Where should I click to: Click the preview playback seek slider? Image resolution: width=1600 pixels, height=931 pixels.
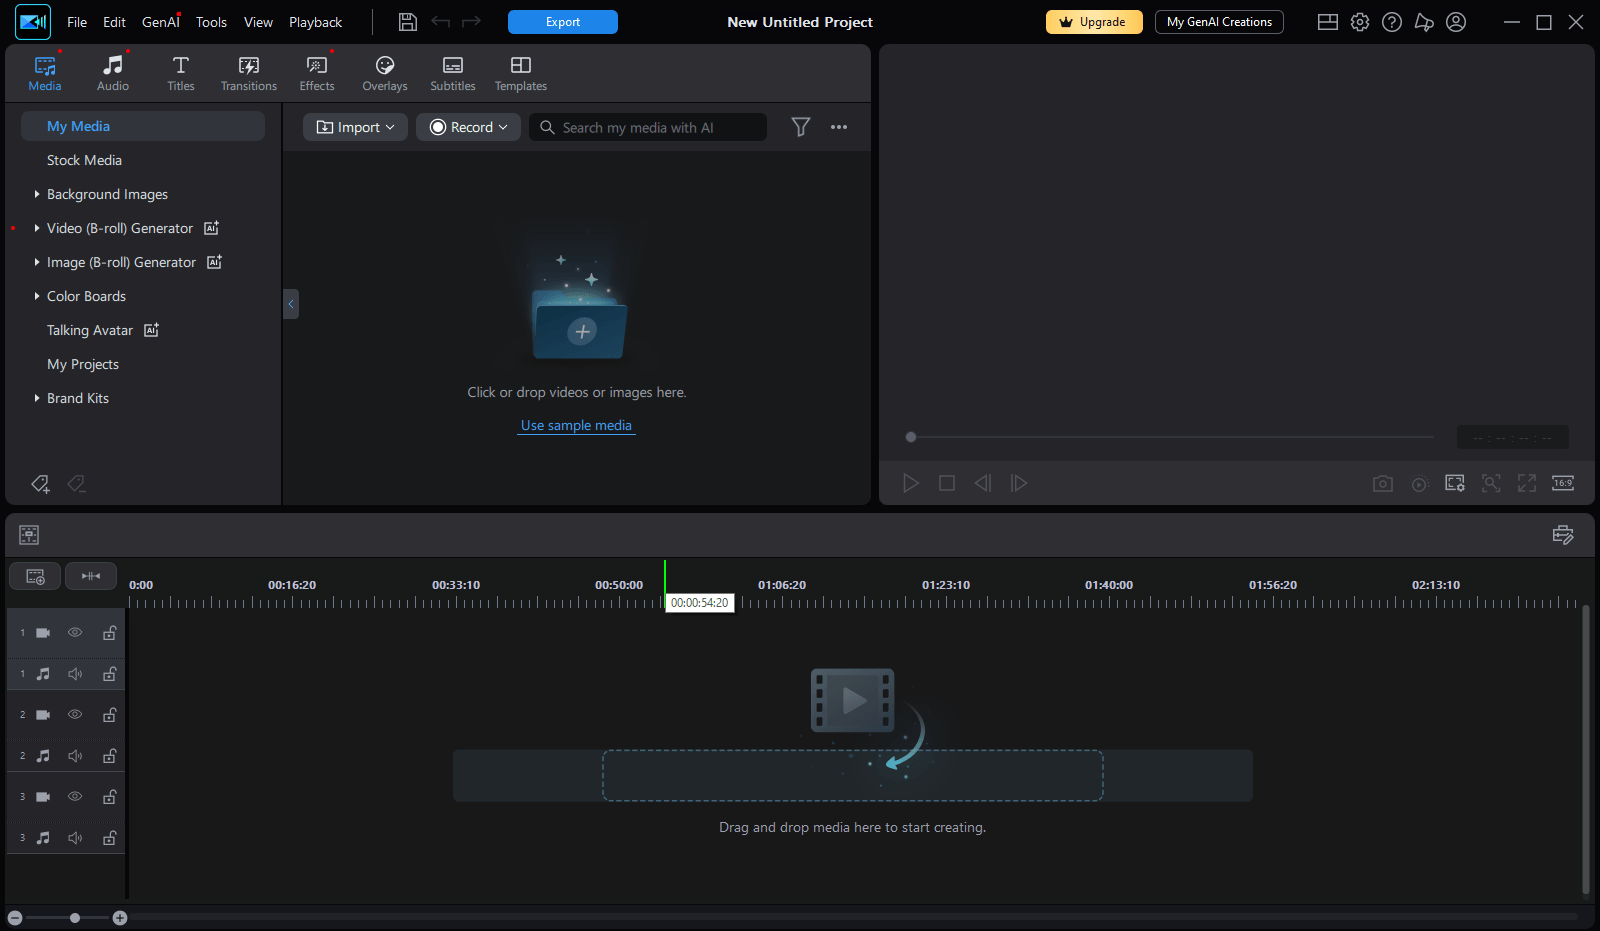pyautogui.click(x=1170, y=437)
